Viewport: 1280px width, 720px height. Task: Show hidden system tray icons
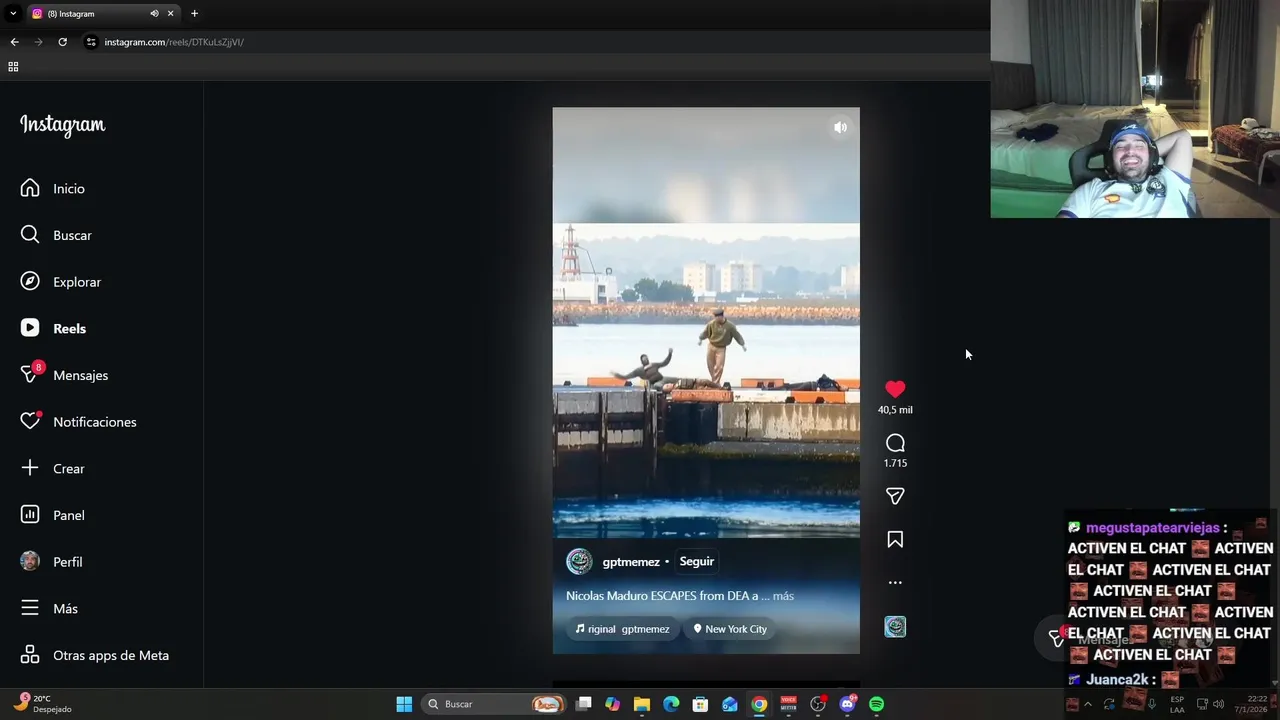point(1088,704)
